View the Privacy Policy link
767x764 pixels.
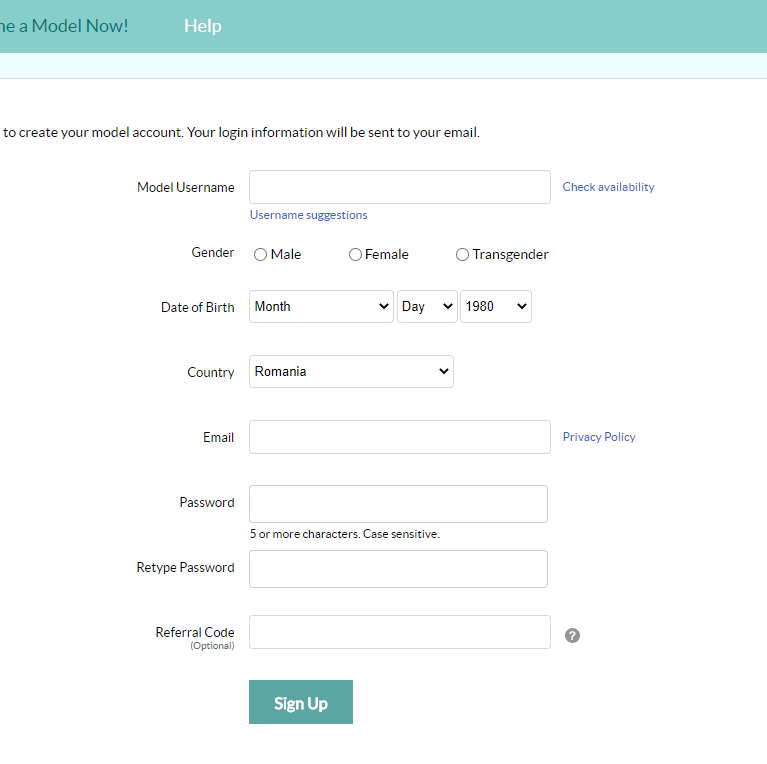click(x=598, y=437)
